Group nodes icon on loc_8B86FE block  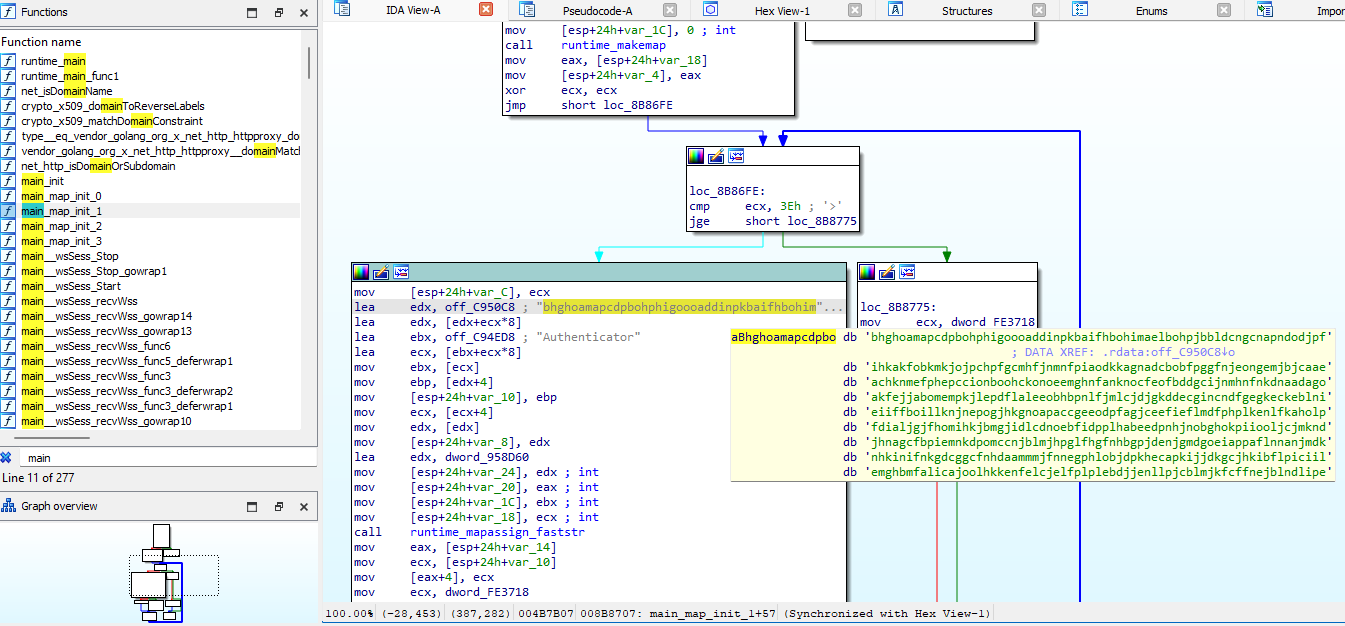pyautogui.click(x=736, y=156)
